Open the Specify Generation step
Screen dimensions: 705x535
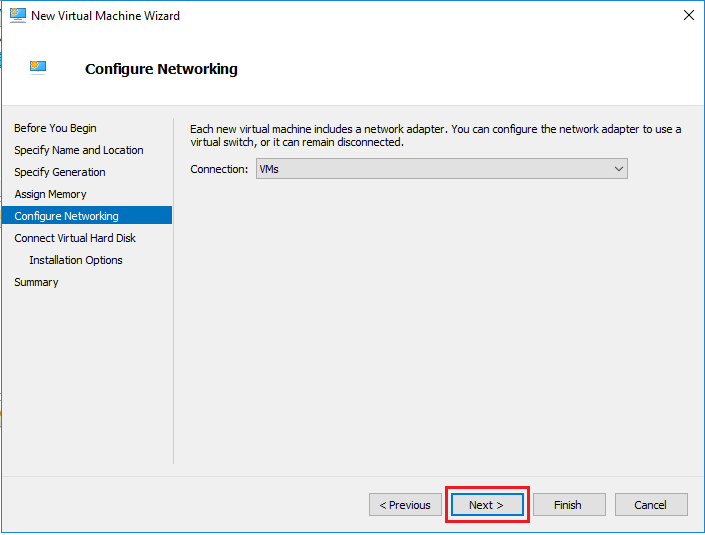(x=59, y=172)
